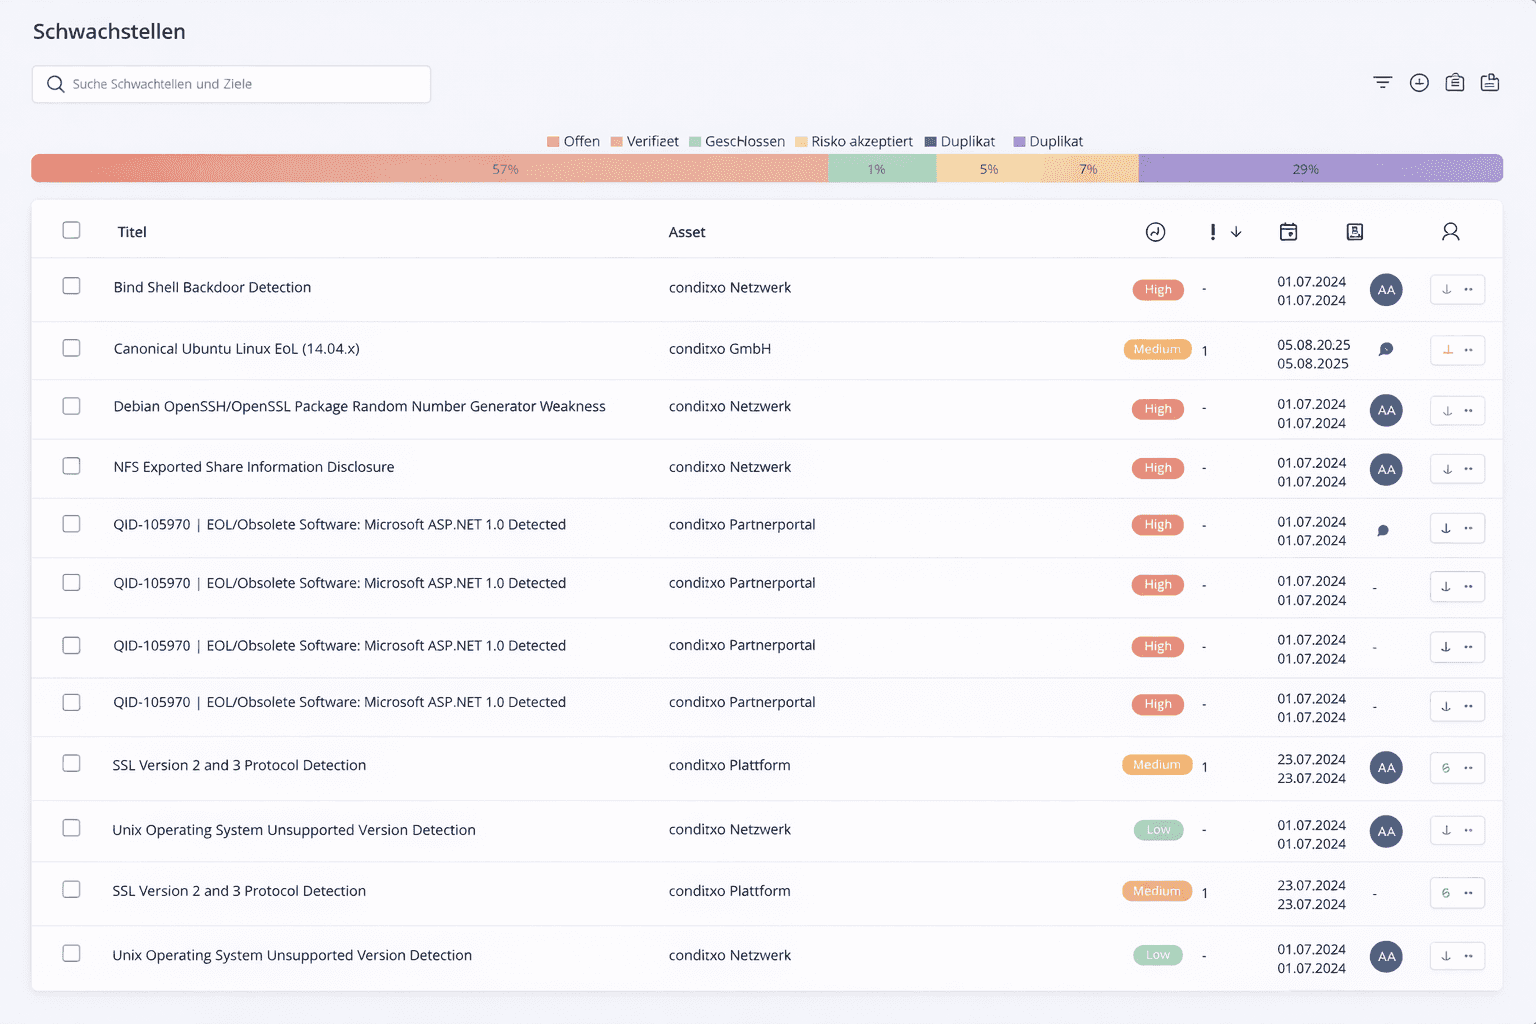
Task: Open the ellipsis menu on Bind Shell Backdoor row
Action: [x=1469, y=289]
